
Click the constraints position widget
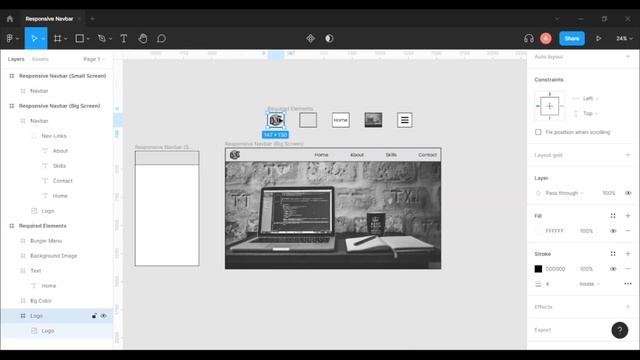click(550, 106)
